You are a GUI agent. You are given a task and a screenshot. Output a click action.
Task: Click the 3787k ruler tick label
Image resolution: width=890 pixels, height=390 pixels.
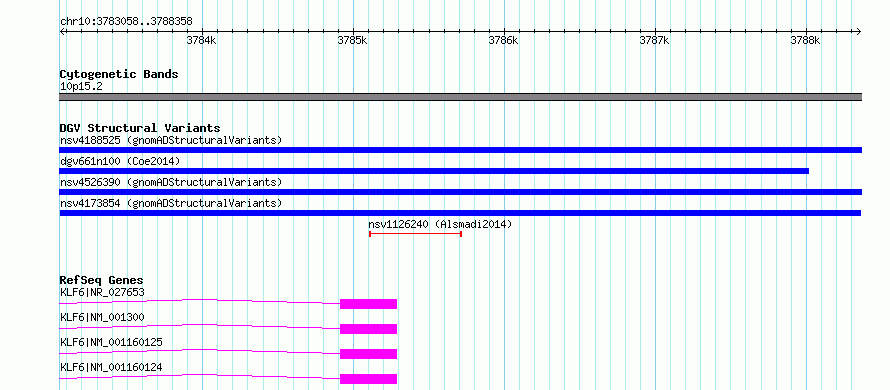[x=654, y=41]
